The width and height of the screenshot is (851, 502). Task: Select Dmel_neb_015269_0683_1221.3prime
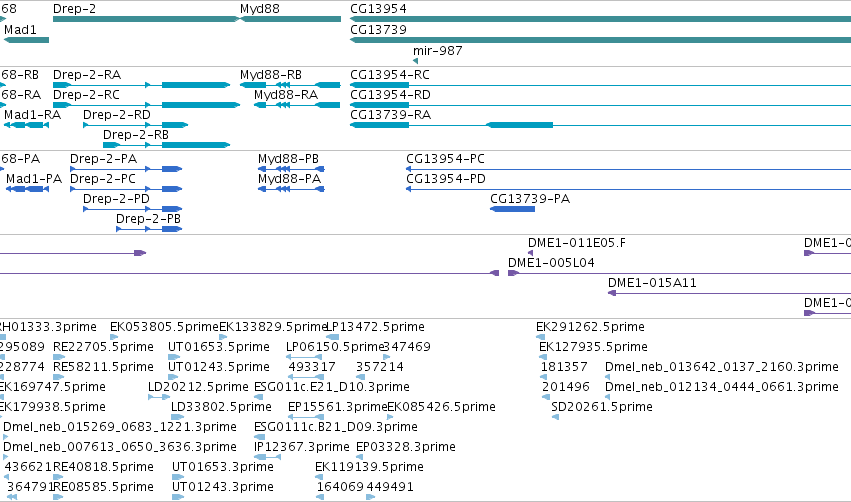120,427
